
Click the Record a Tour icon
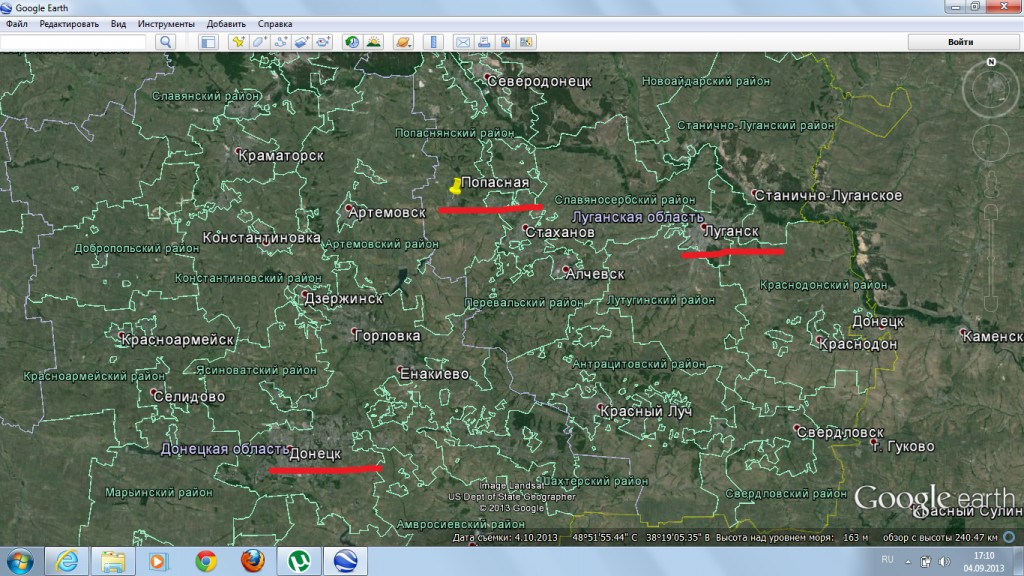pos(322,42)
